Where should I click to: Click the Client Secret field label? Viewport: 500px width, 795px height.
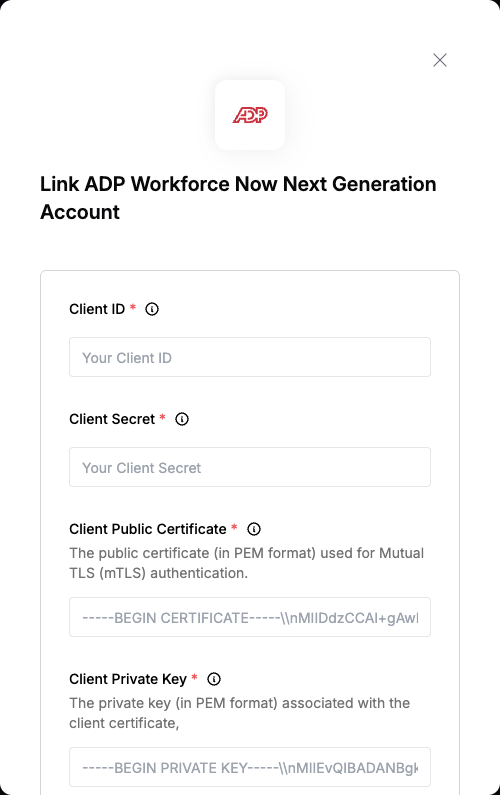tap(112, 419)
